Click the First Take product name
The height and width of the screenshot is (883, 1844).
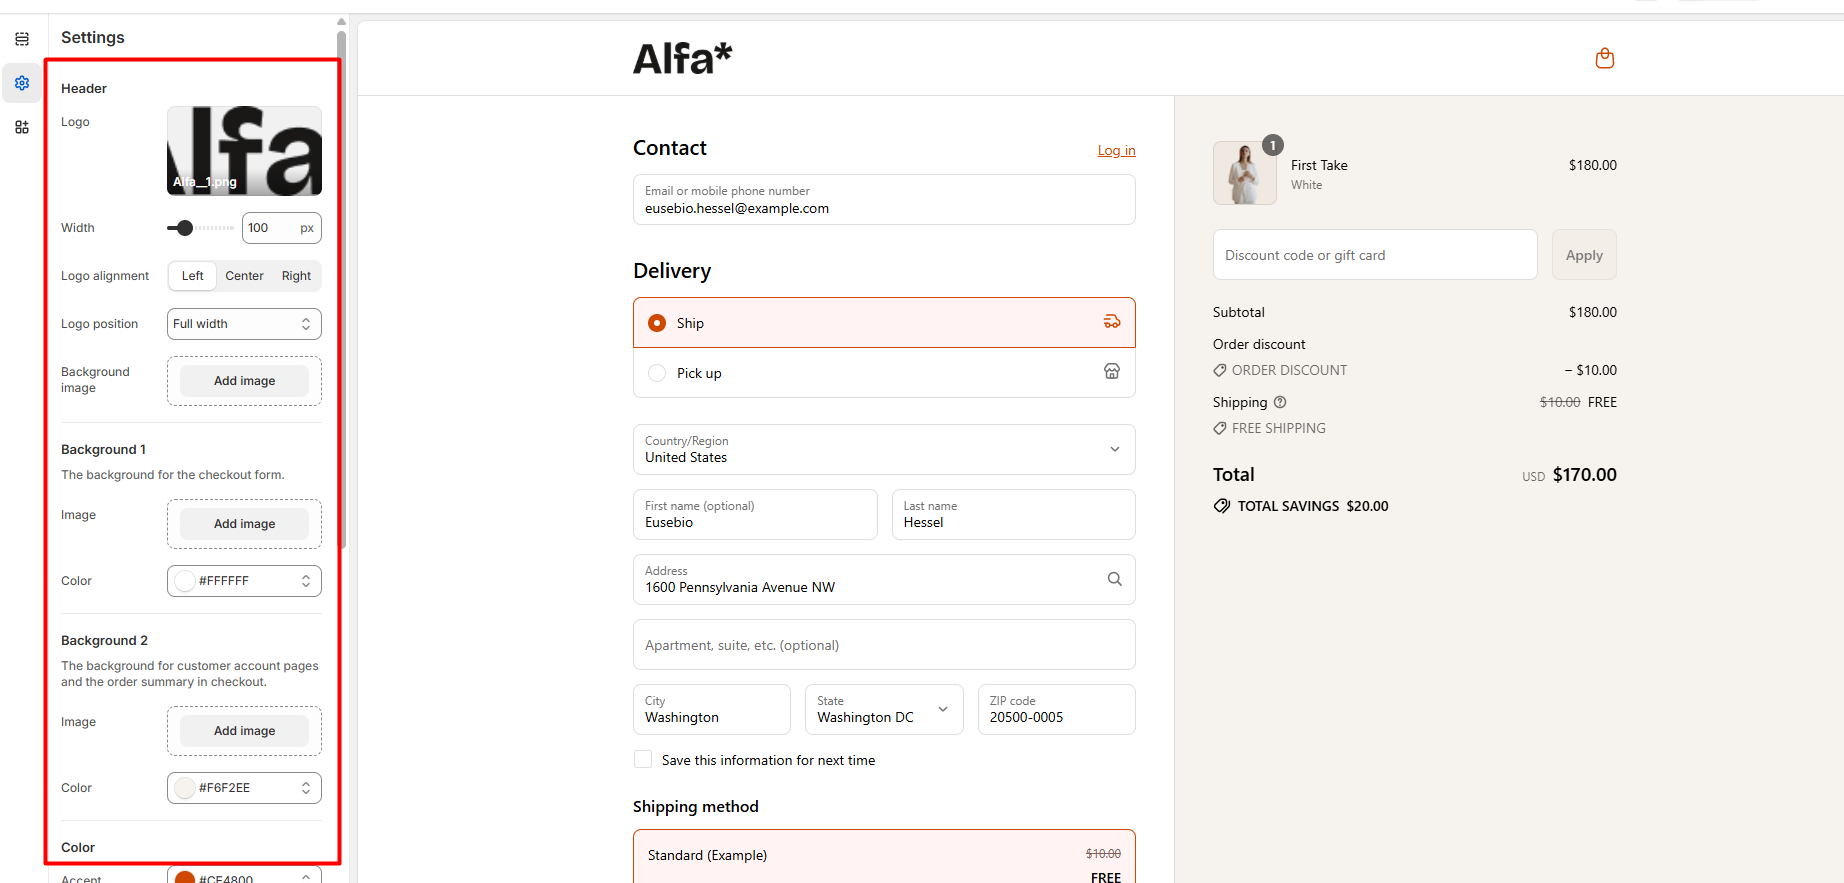coord(1319,165)
